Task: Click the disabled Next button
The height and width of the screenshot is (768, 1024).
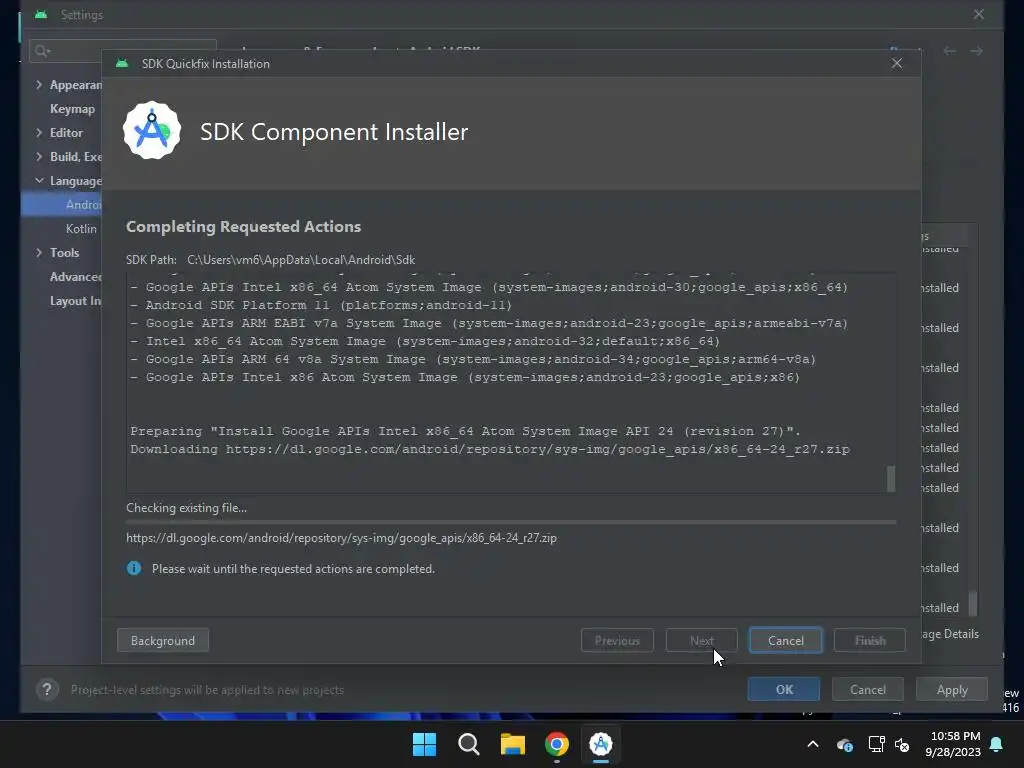Action: coord(702,641)
